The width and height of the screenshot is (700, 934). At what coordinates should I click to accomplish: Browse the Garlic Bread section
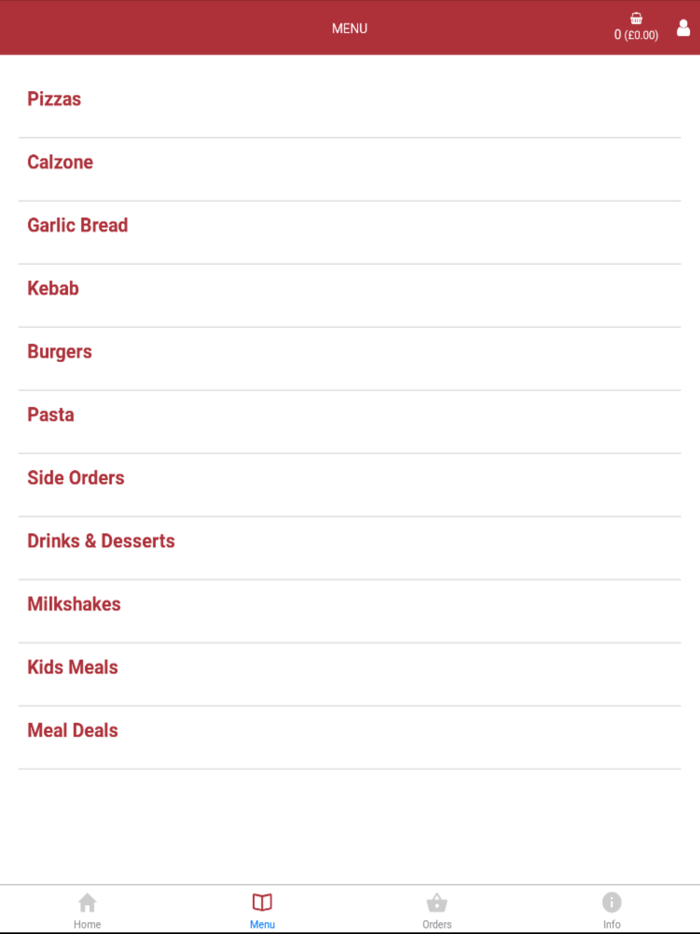tap(78, 225)
